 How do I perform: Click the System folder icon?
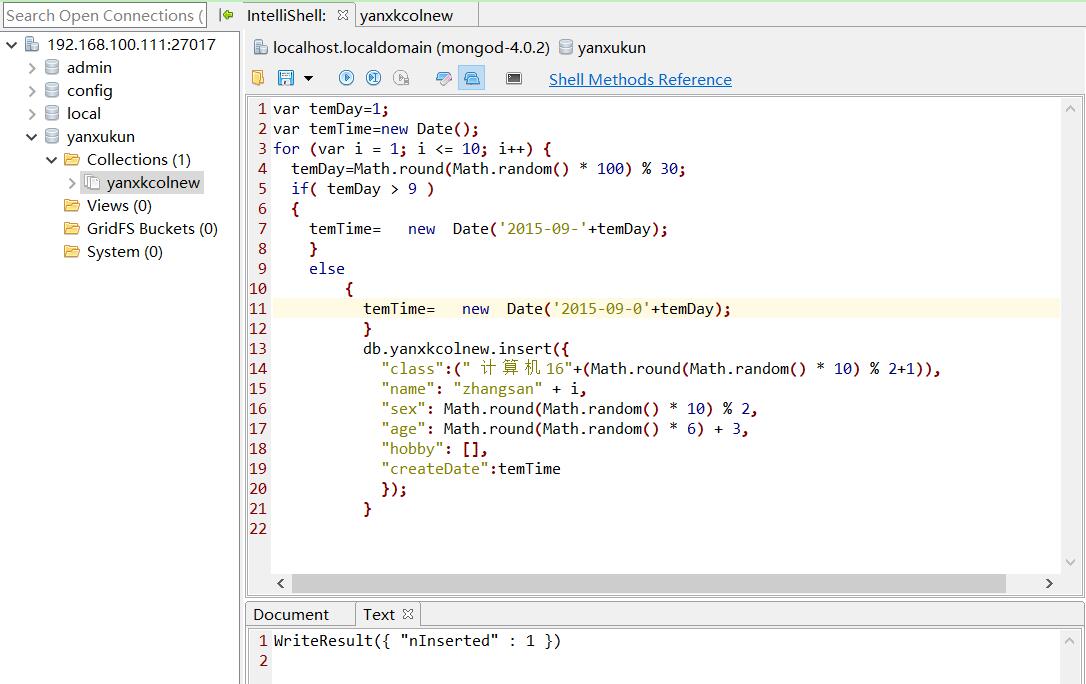72,251
